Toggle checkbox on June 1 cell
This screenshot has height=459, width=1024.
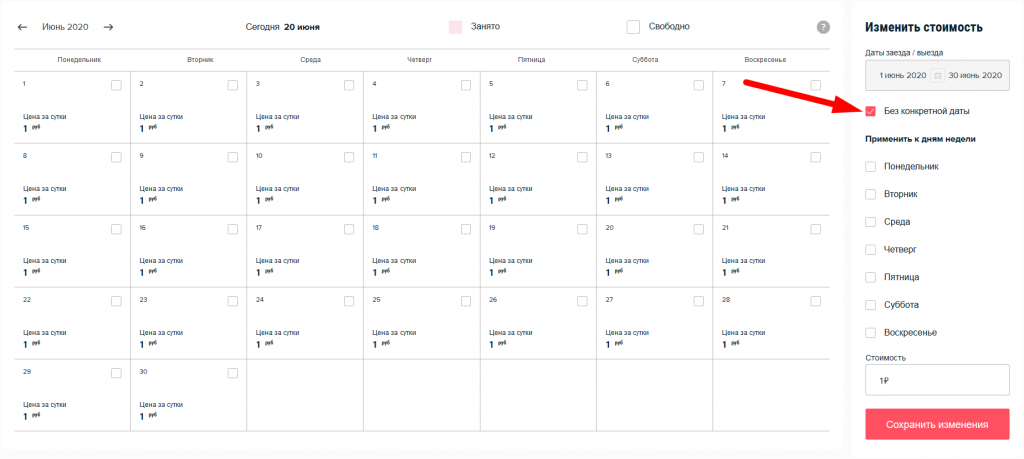(x=117, y=85)
